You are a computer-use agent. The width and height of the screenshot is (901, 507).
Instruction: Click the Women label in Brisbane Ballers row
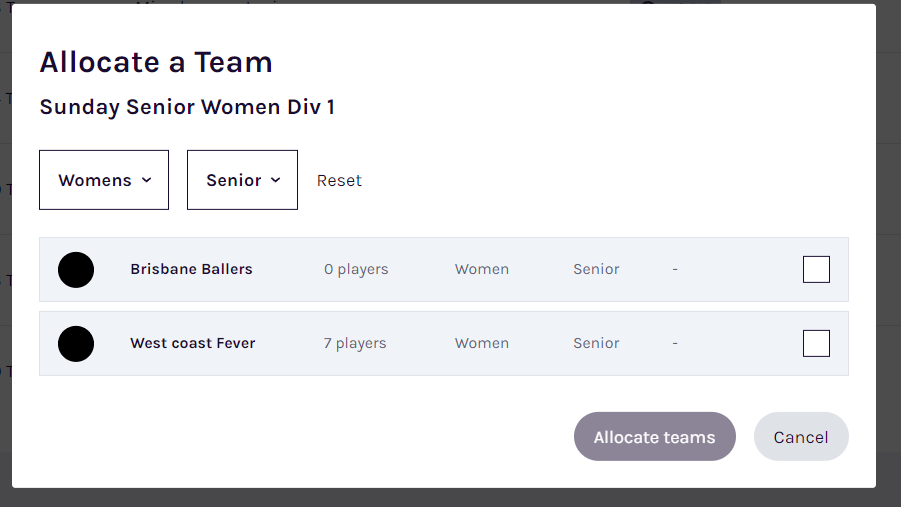[482, 269]
